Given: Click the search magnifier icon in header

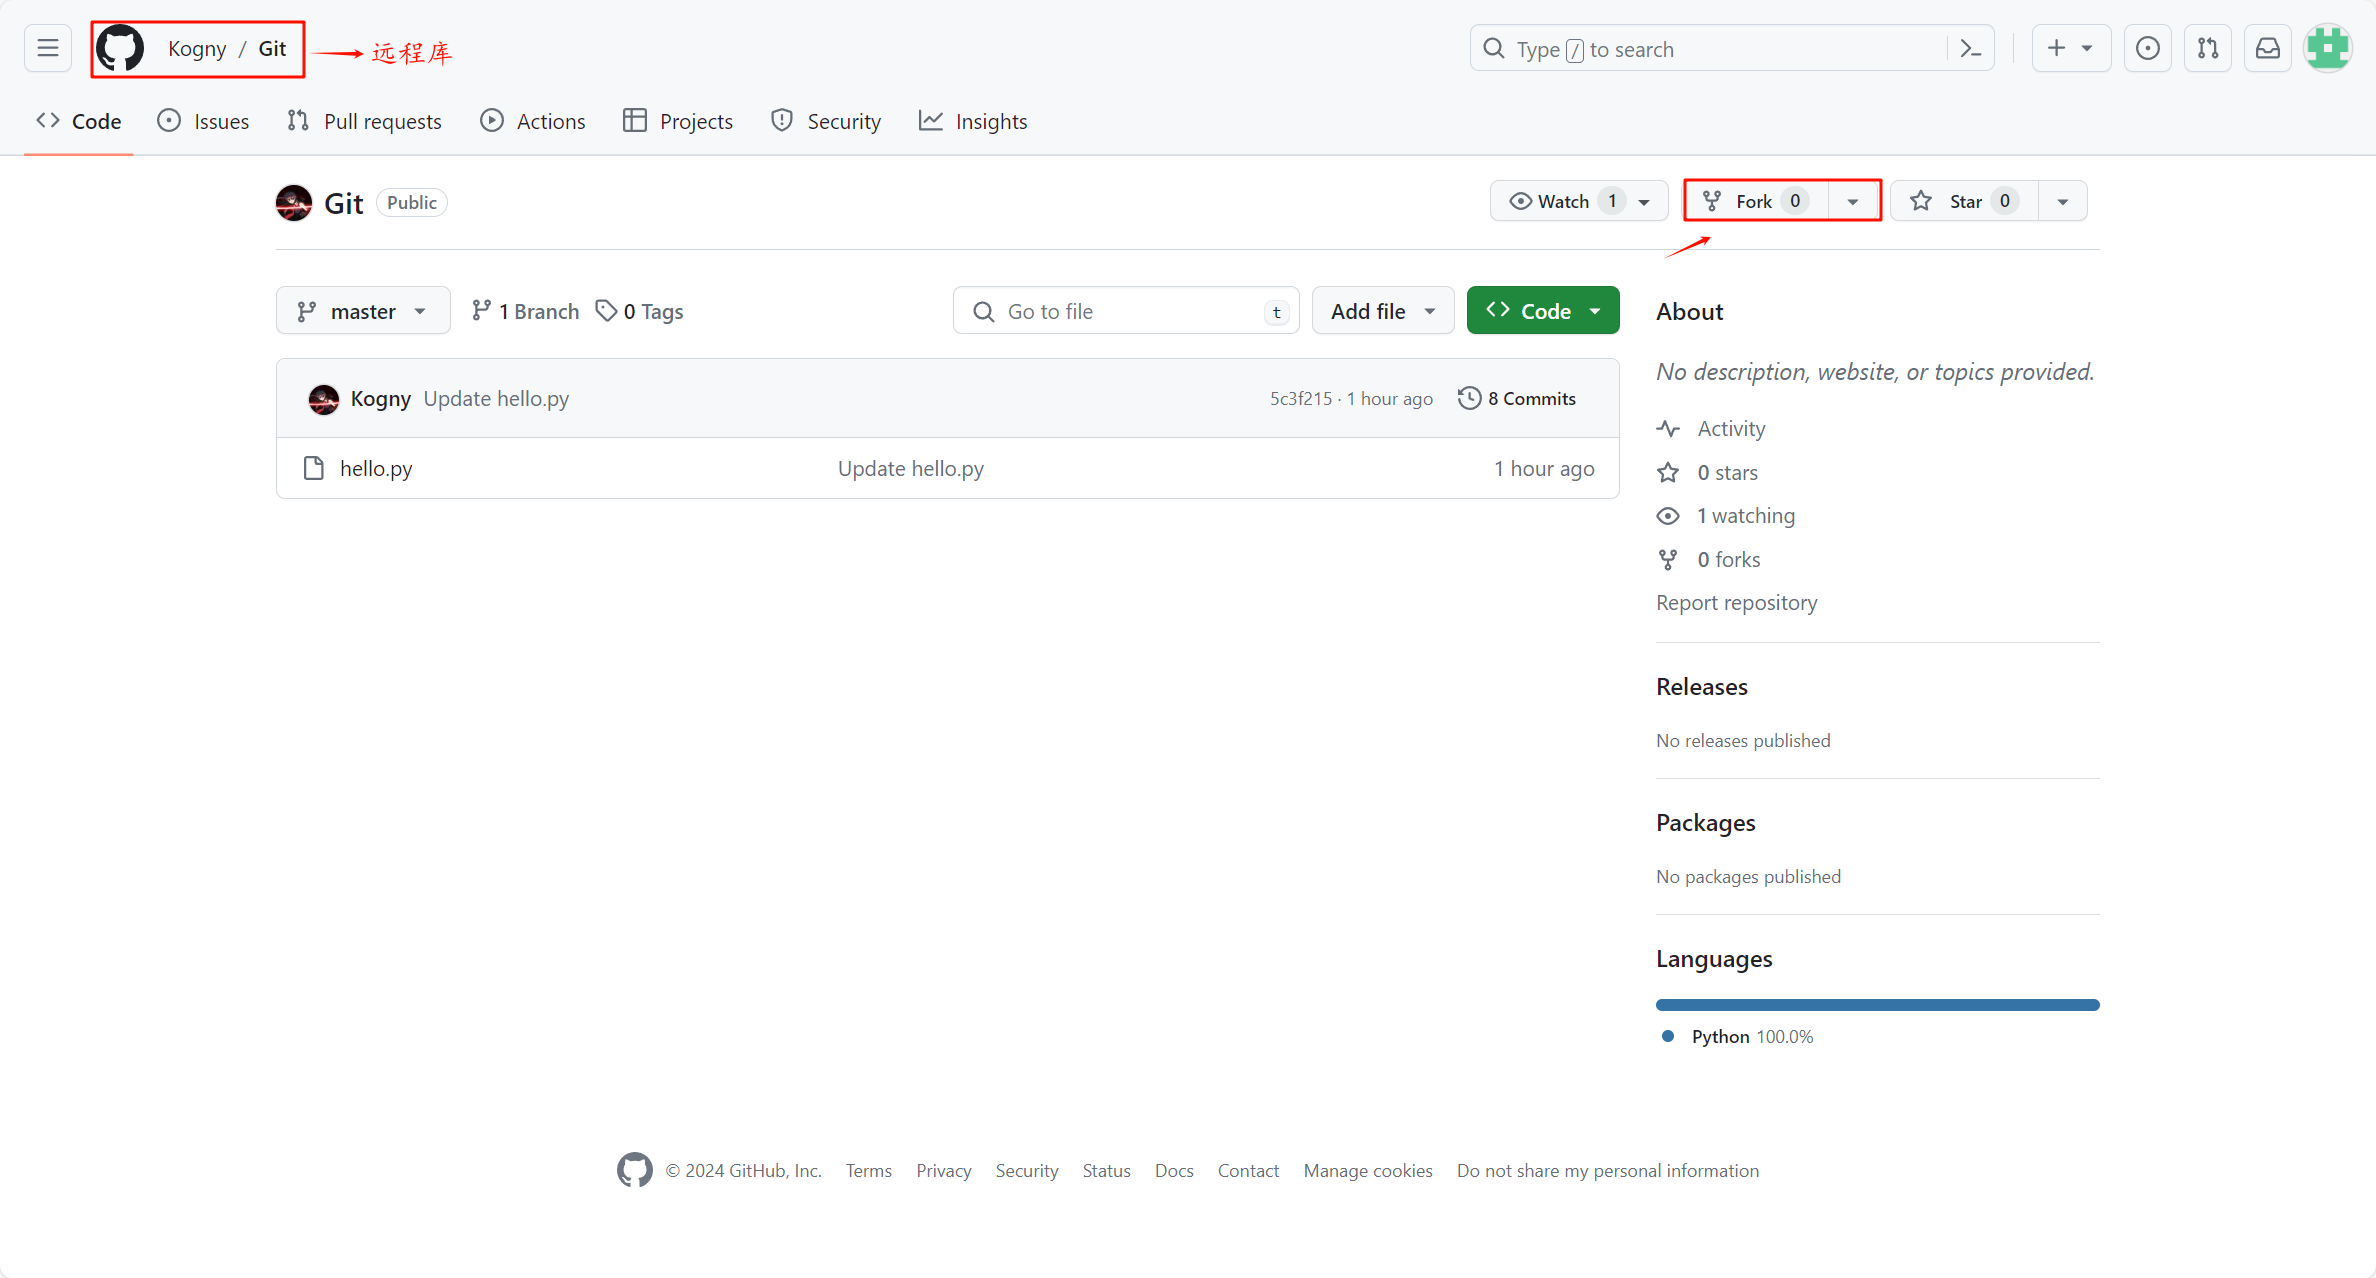Looking at the screenshot, I should click(x=1494, y=48).
